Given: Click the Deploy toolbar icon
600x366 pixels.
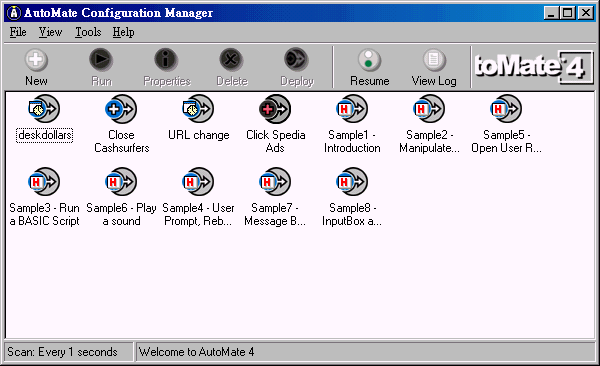Looking at the screenshot, I should 296,60.
